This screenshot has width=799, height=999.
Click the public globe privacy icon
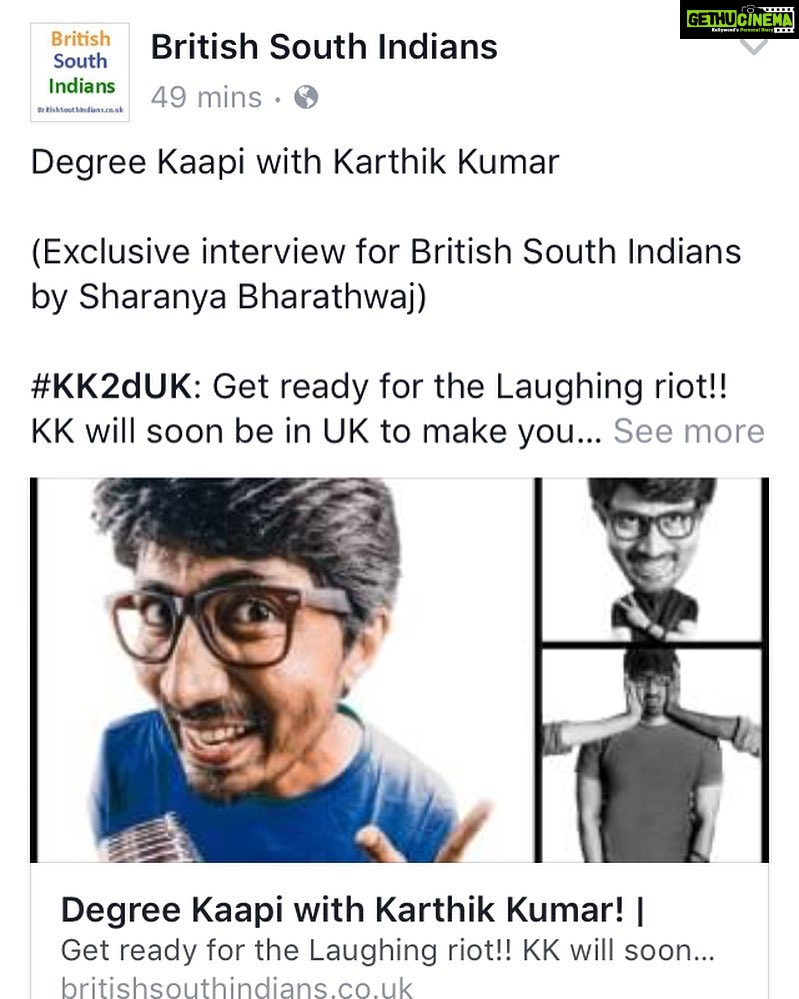[x=306, y=97]
